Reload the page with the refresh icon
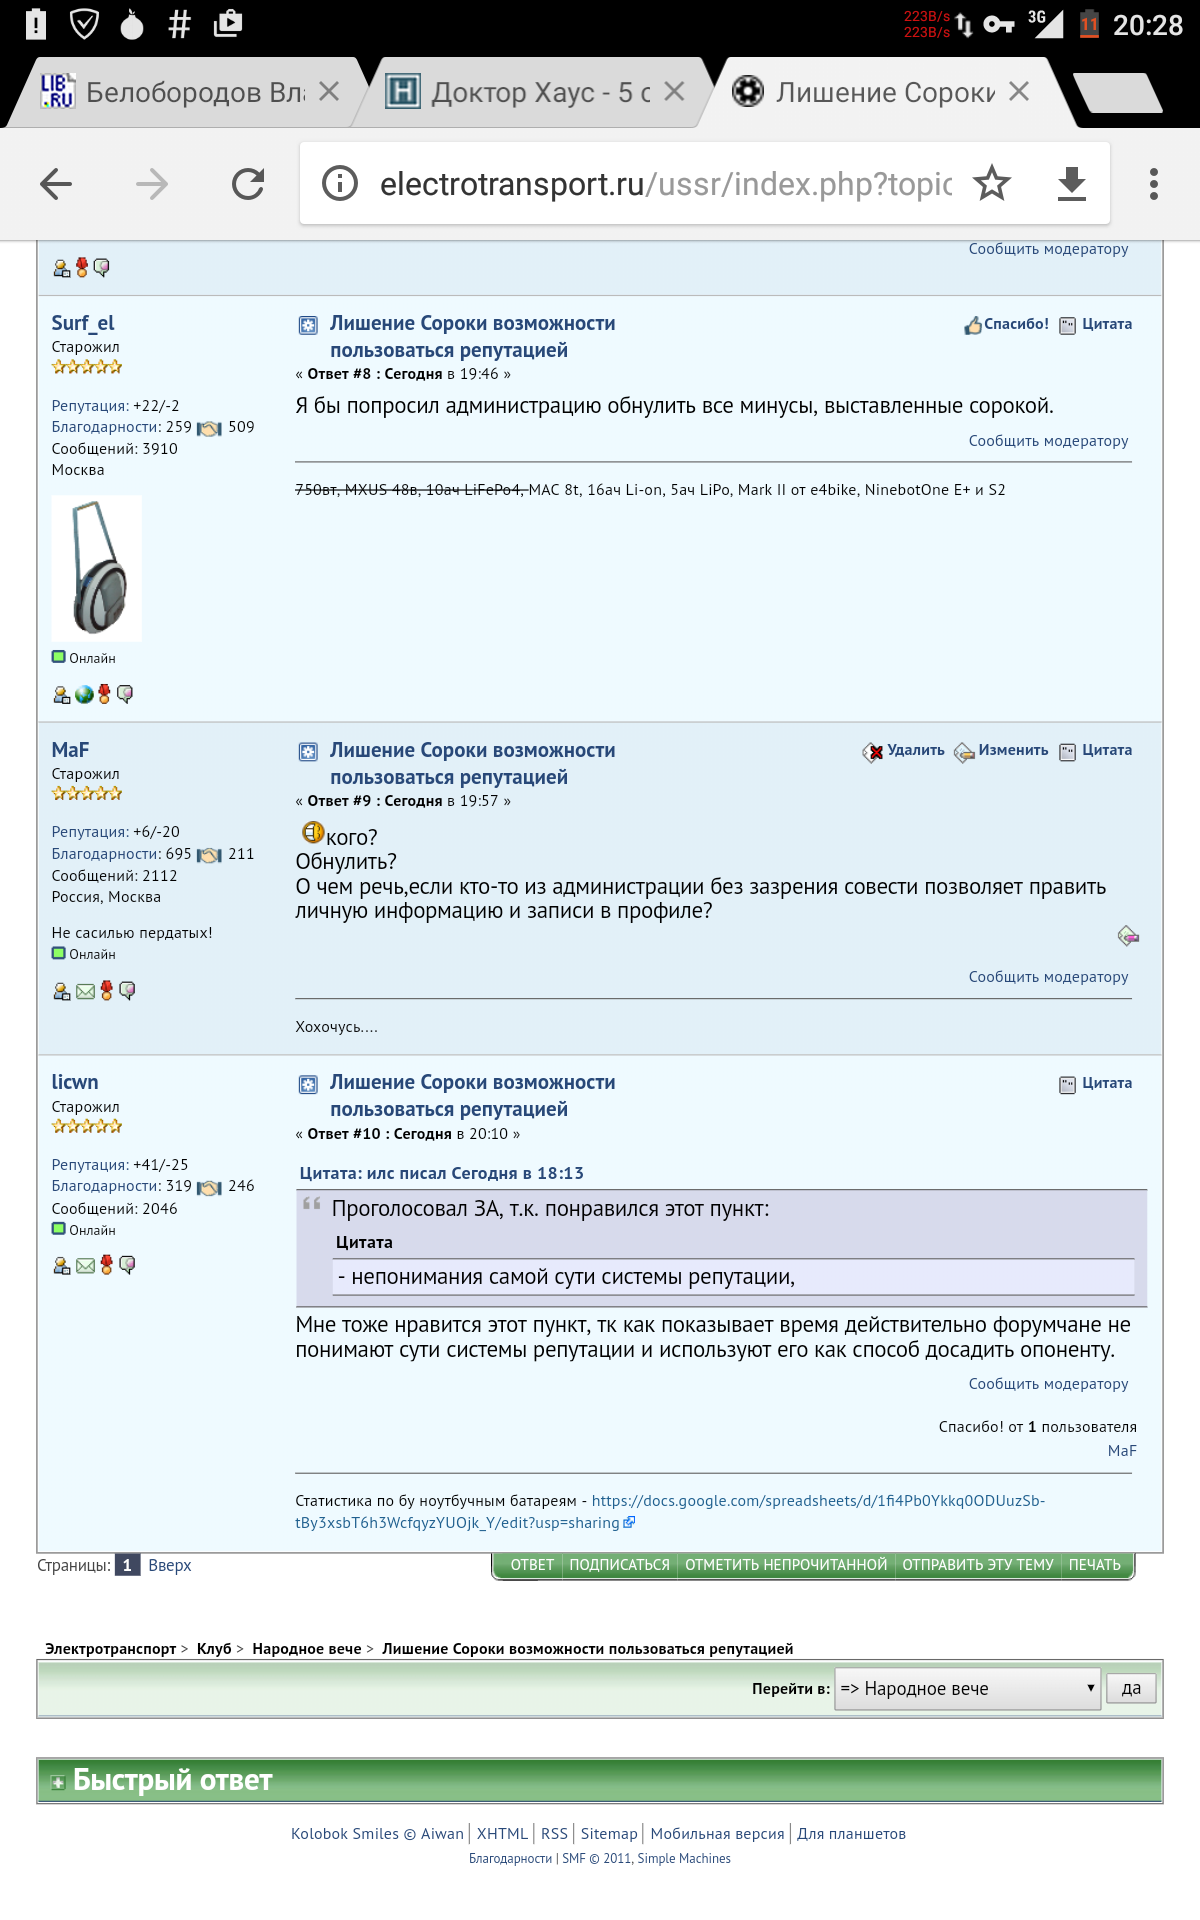Image resolution: width=1200 pixels, height=1920 pixels. tap(248, 184)
